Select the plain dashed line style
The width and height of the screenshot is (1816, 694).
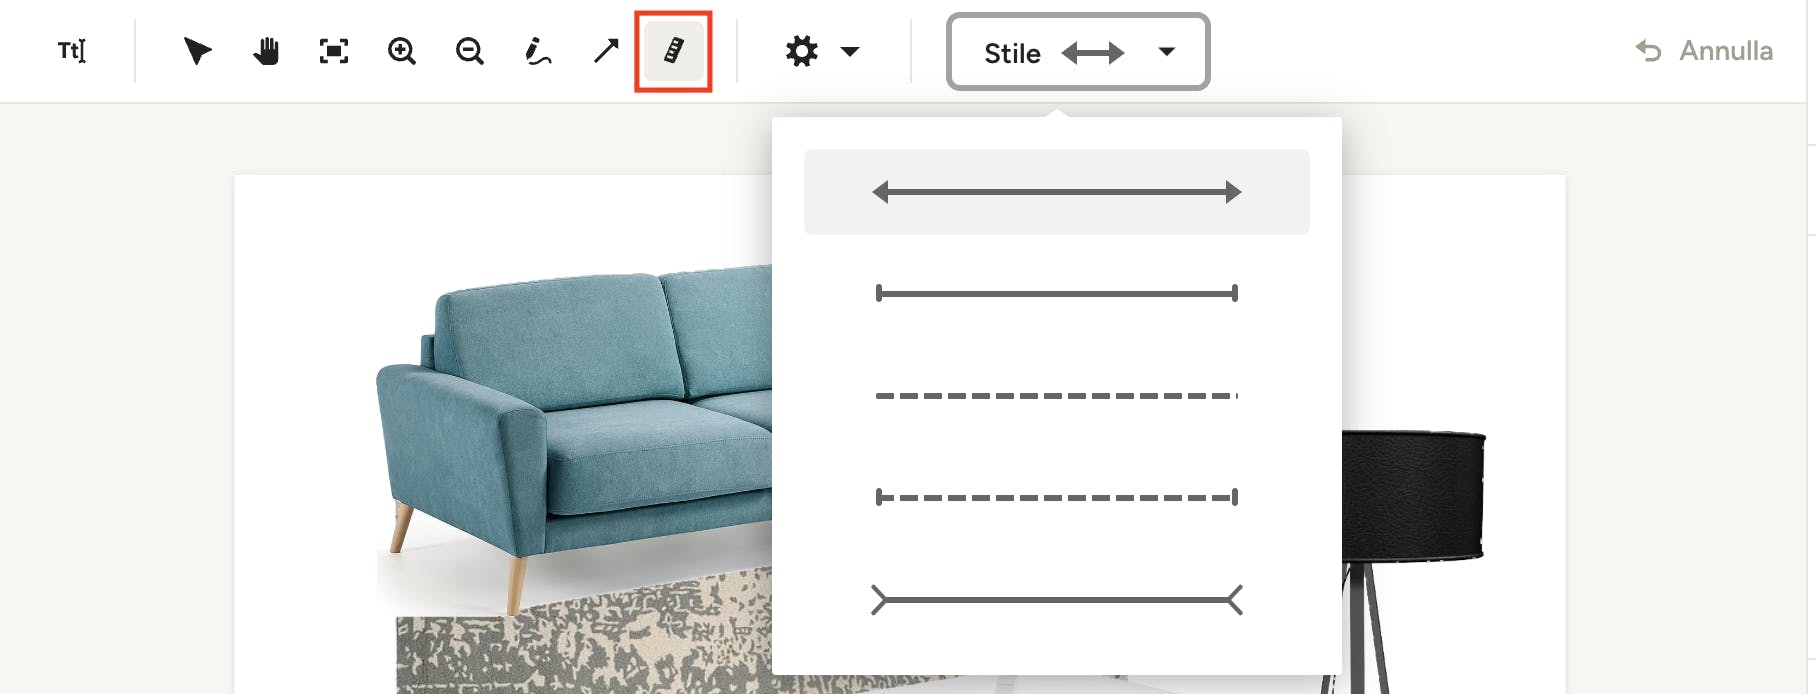click(x=1057, y=396)
